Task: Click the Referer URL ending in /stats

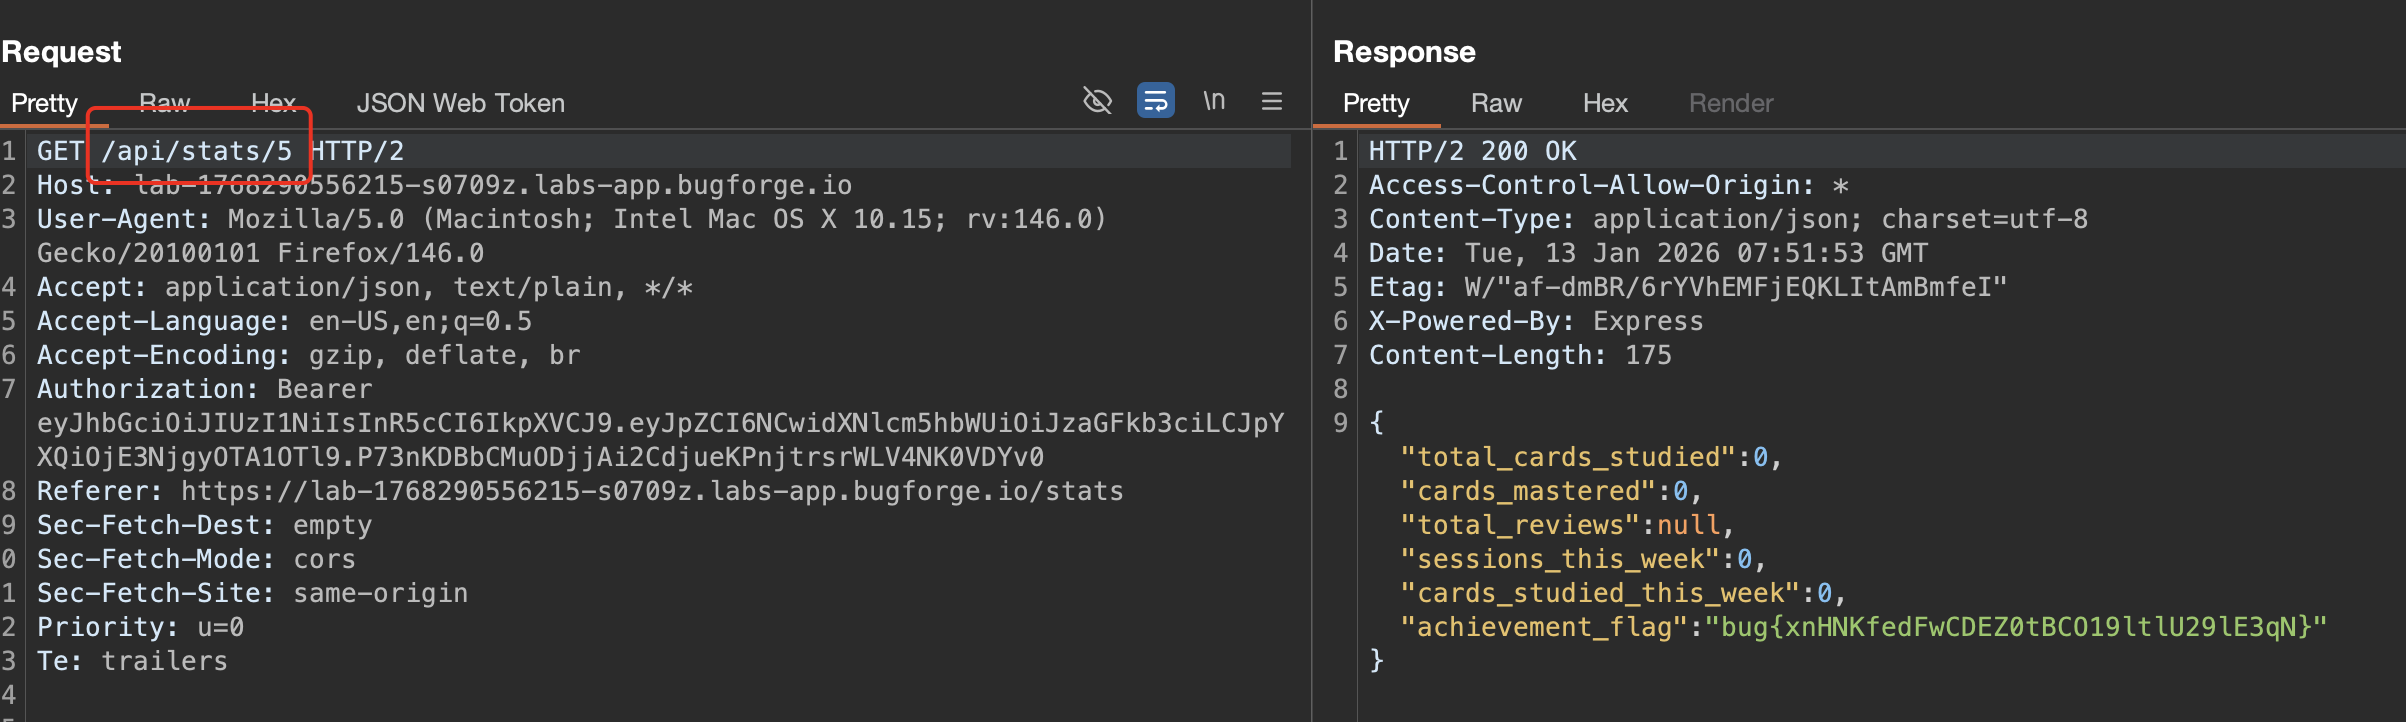Action: [651, 491]
